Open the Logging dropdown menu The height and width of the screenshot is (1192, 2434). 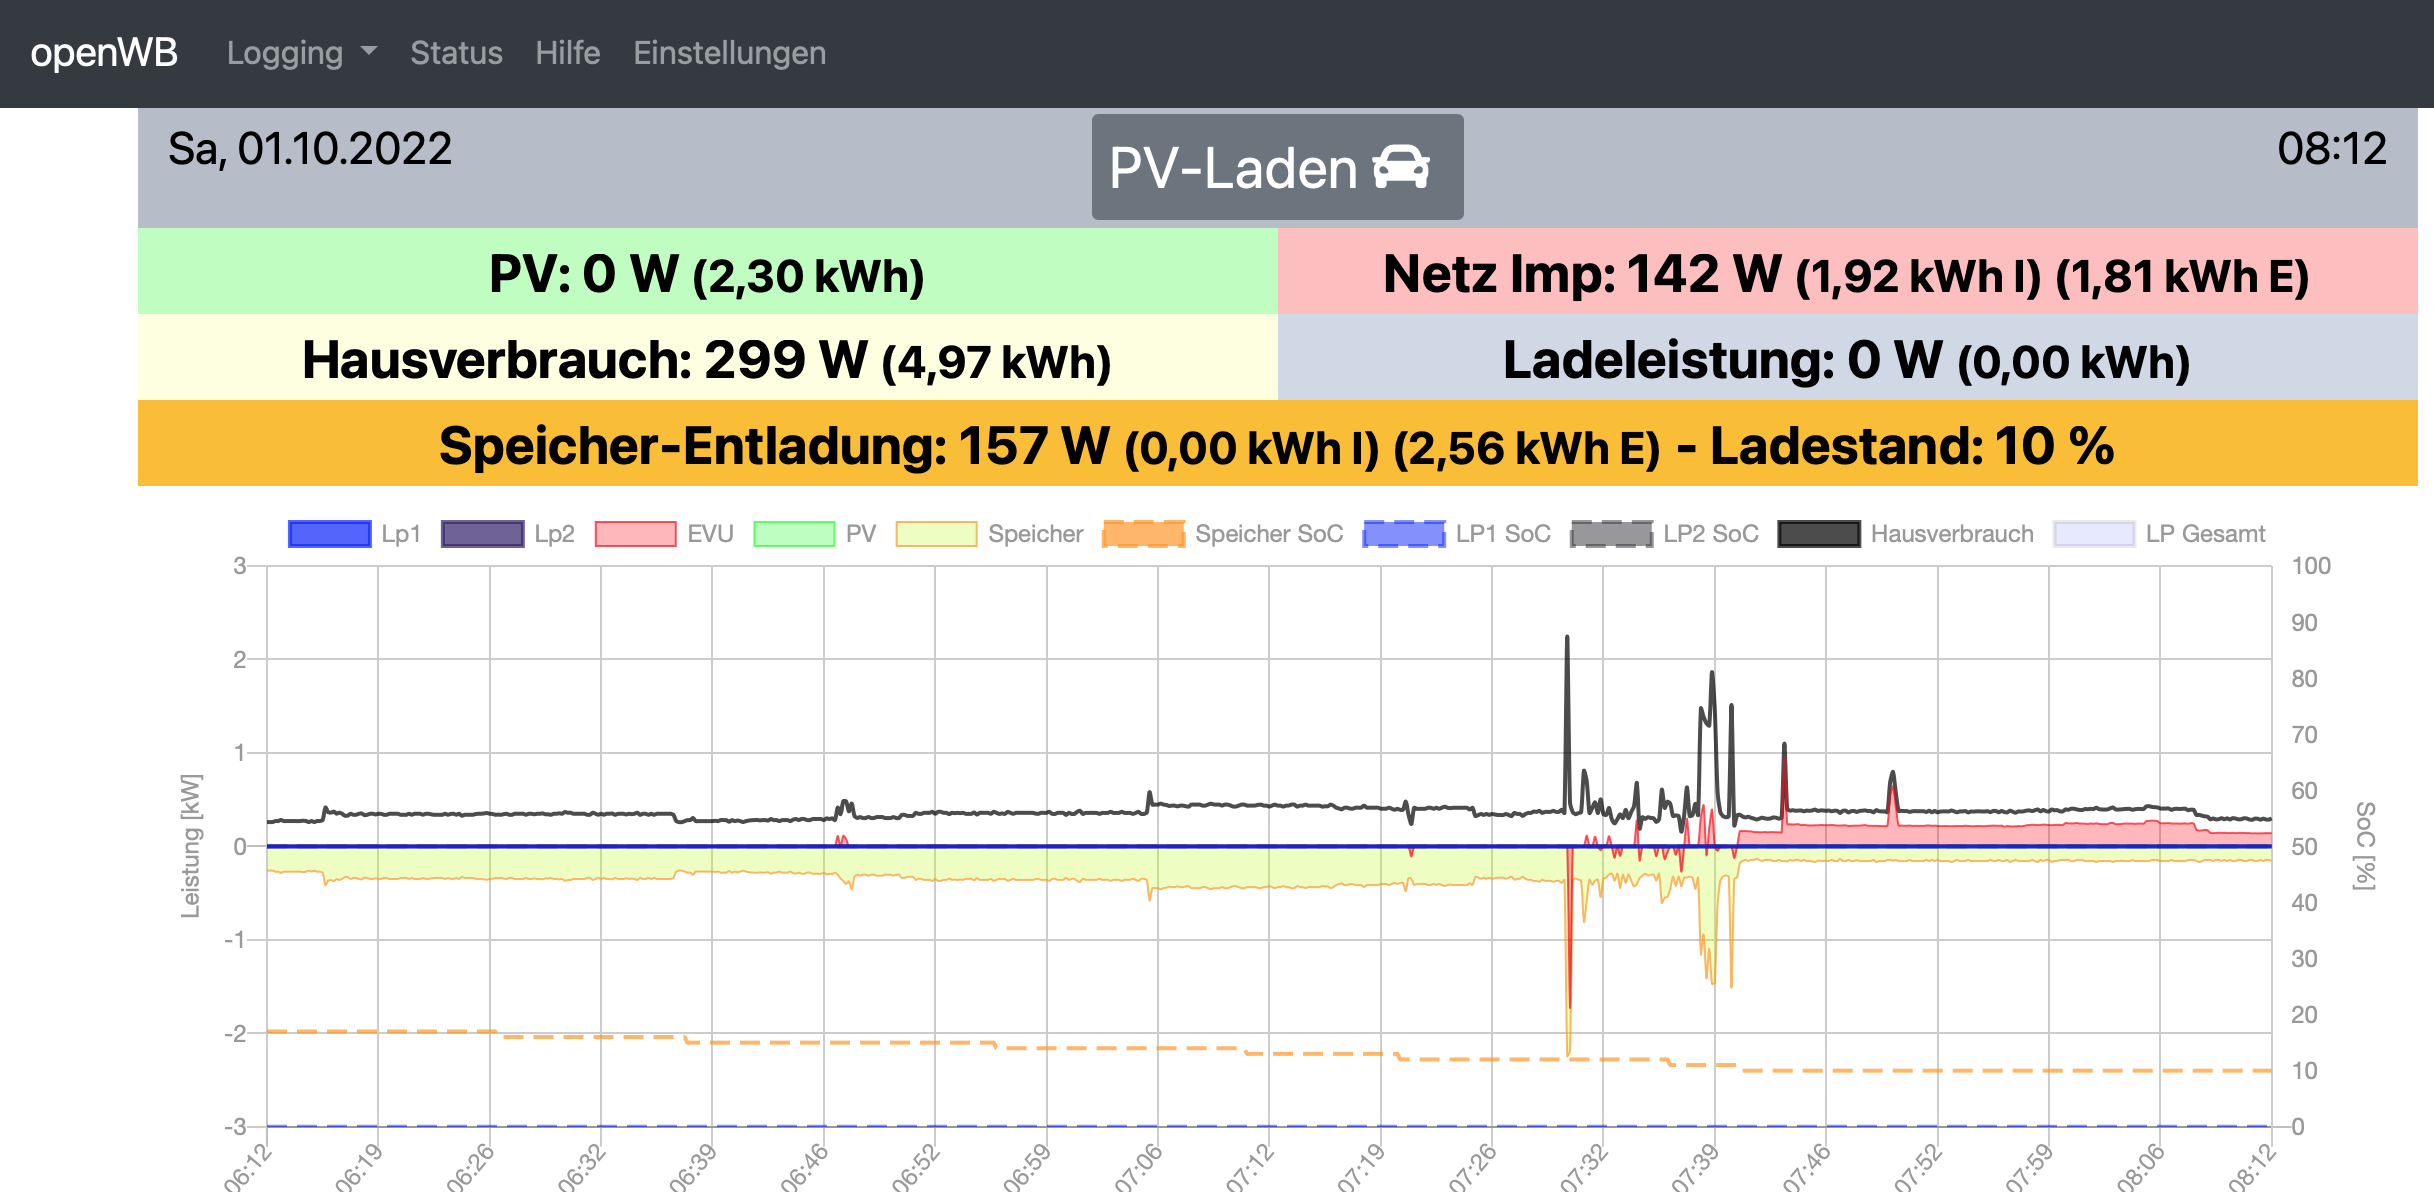285,53
